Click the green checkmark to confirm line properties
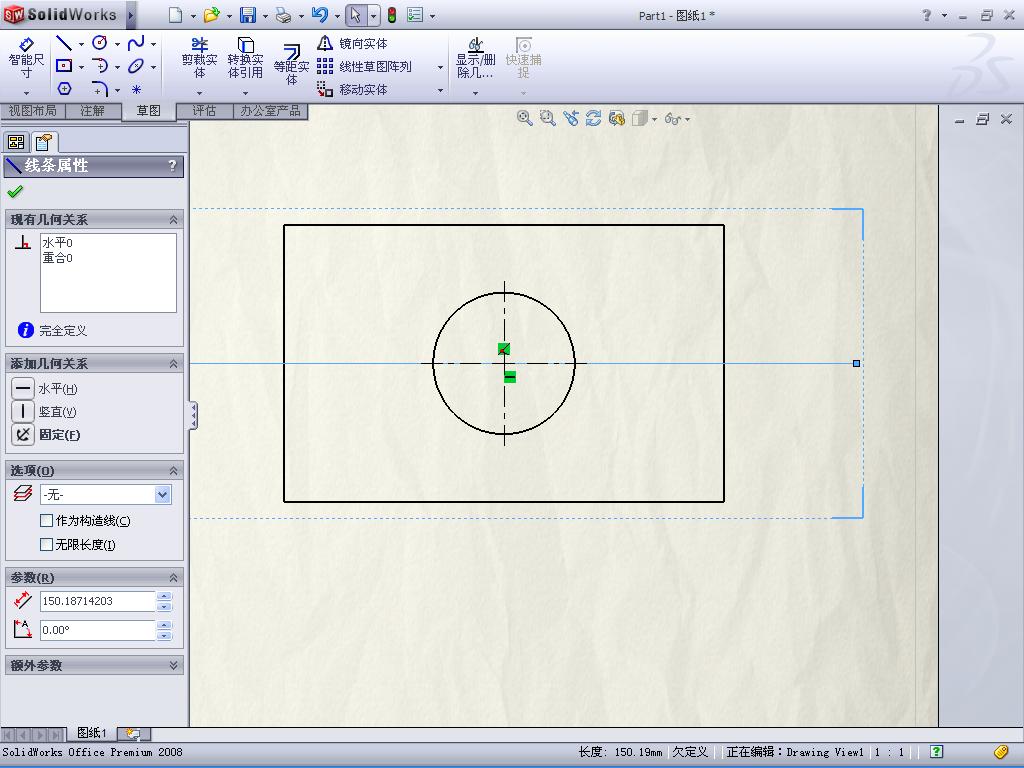Image resolution: width=1024 pixels, height=768 pixels. 15,192
